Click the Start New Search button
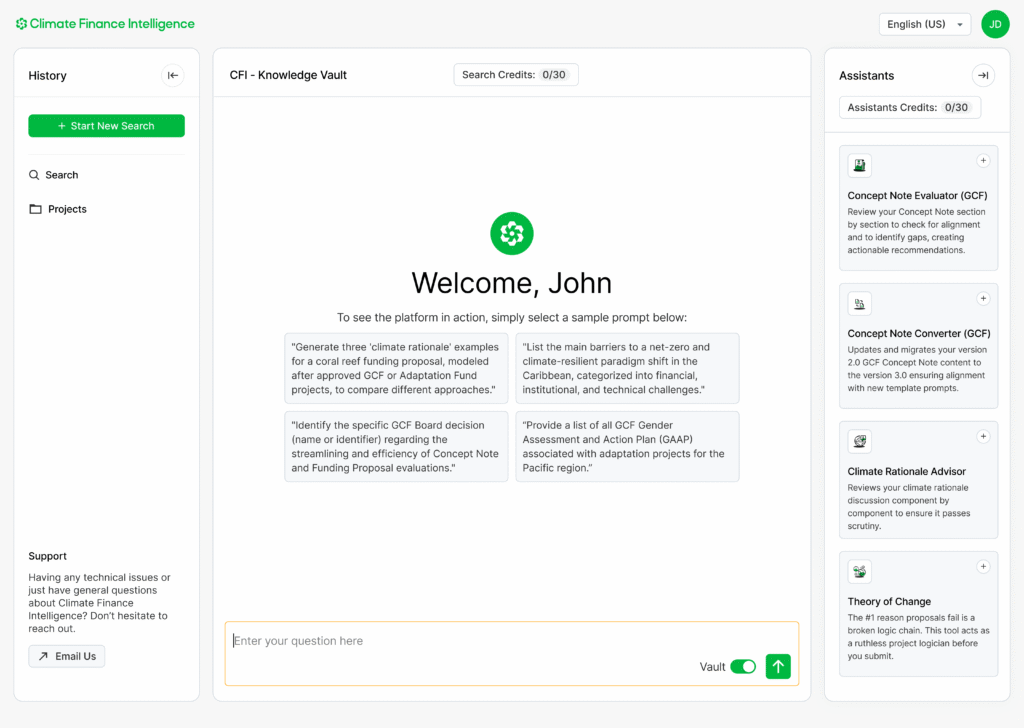 (x=106, y=126)
